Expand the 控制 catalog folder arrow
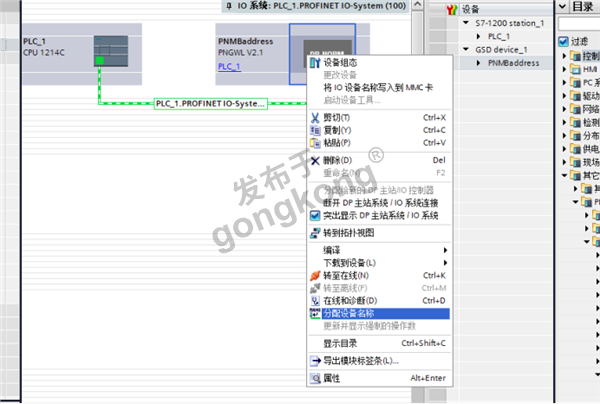This screenshot has height=404, width=600. 564,56
